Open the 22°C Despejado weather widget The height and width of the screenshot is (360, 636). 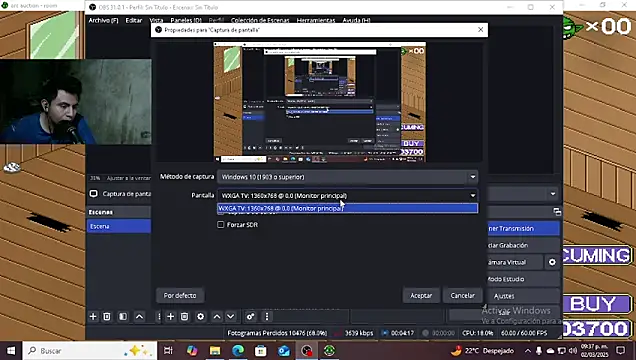[x=483, y=351]
